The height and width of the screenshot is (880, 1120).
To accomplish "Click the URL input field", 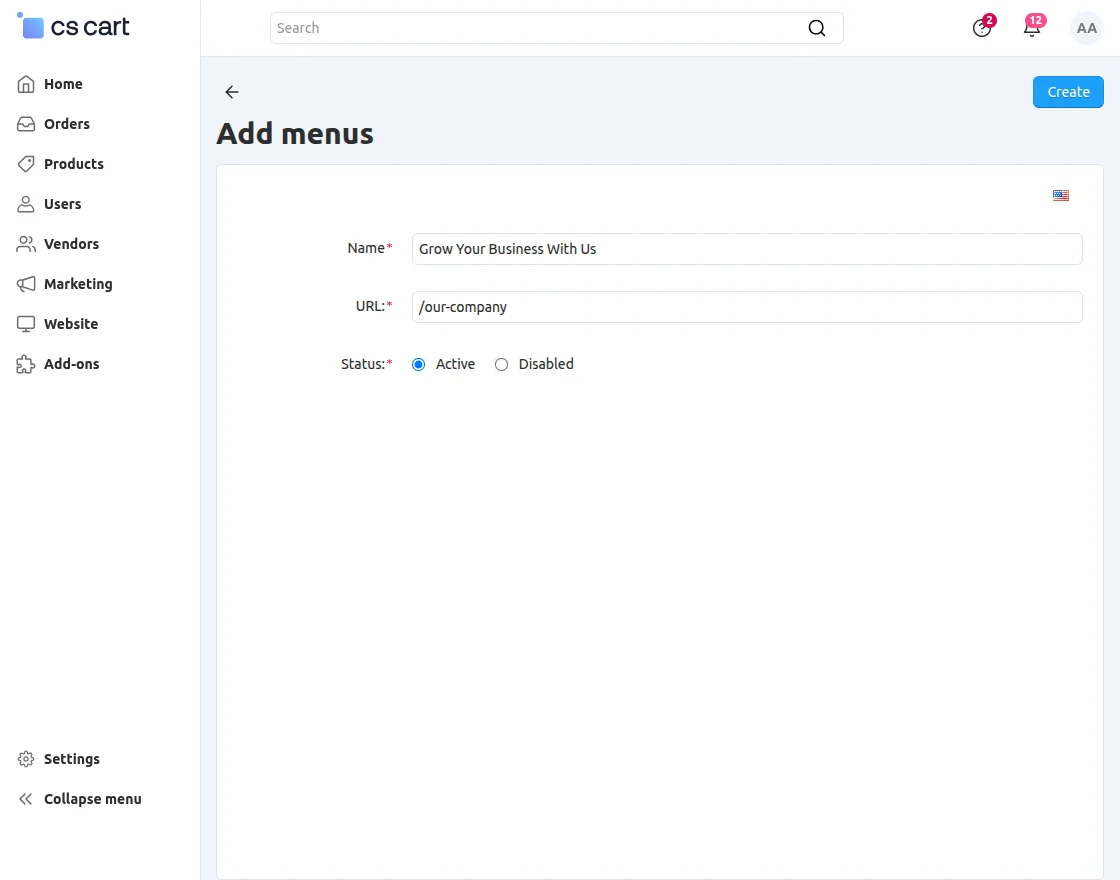I will 747,306.
